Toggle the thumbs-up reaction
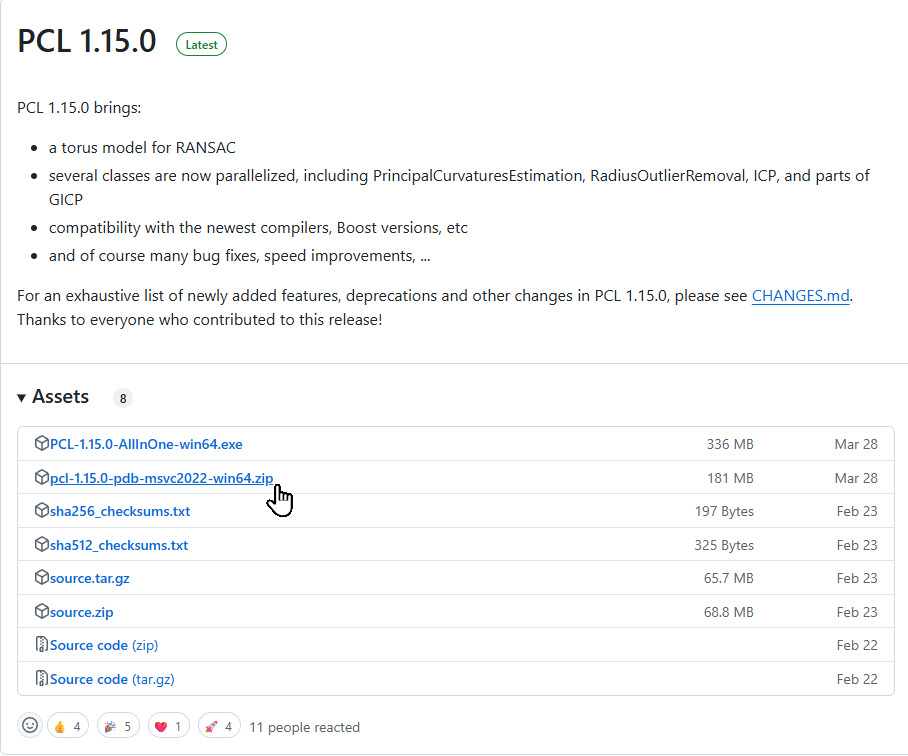Viewport: 908px width, 756px height. (67, 725)
